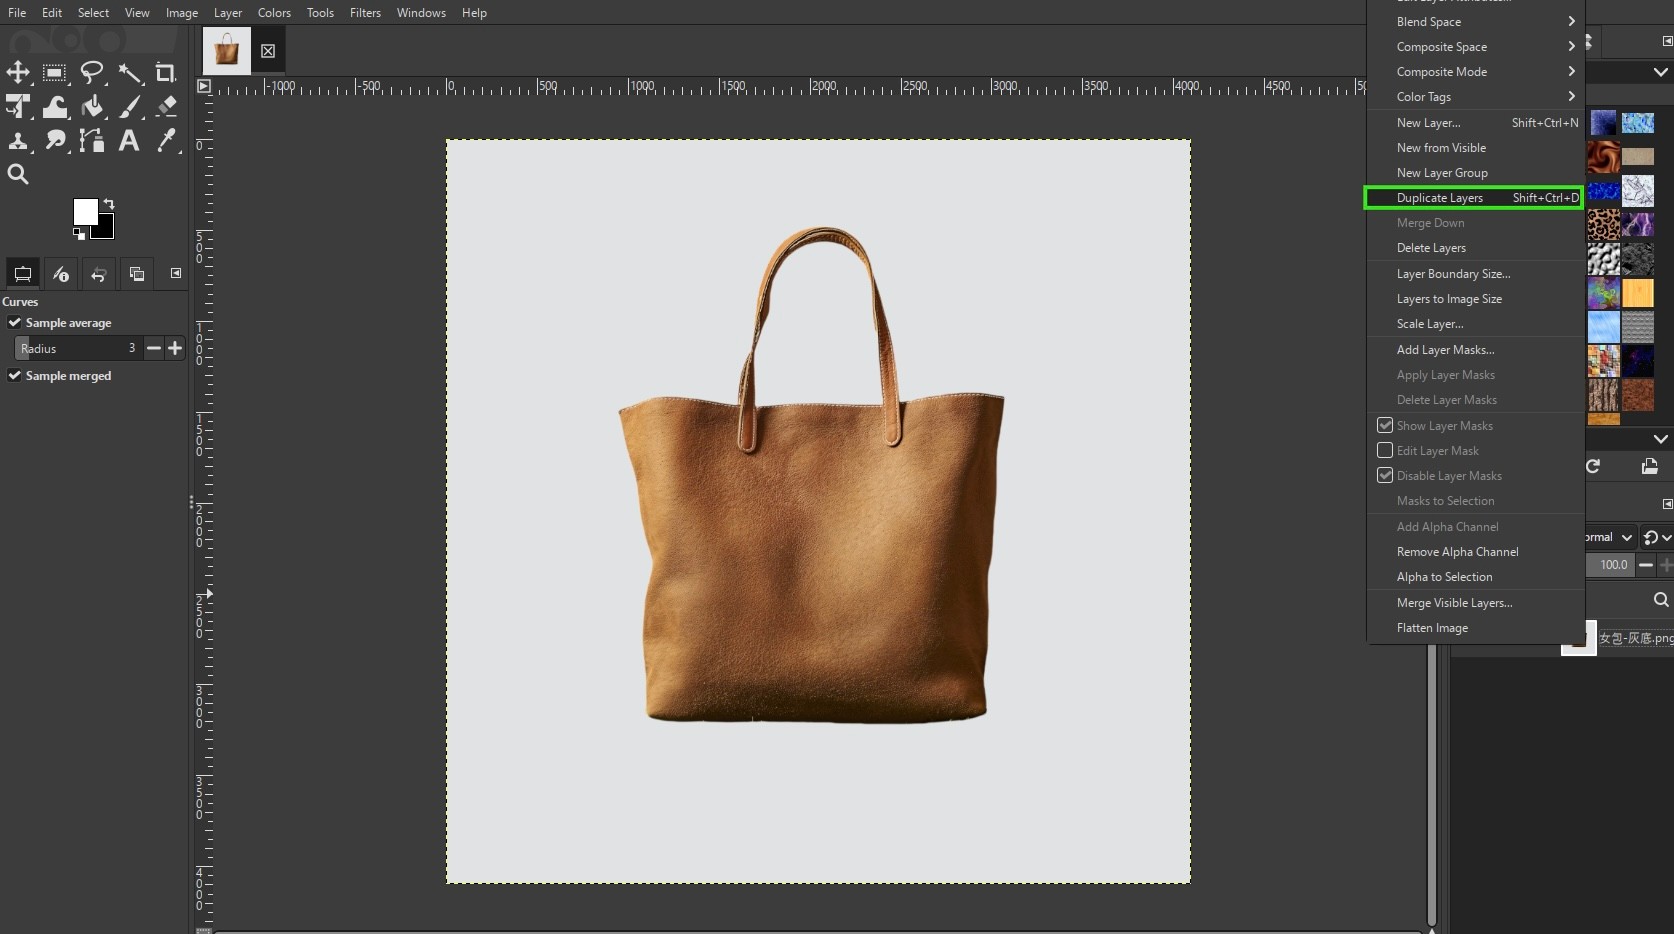1674x934 pixels.
Task: Decrease Radius with minus button
Action: [154, 348]
